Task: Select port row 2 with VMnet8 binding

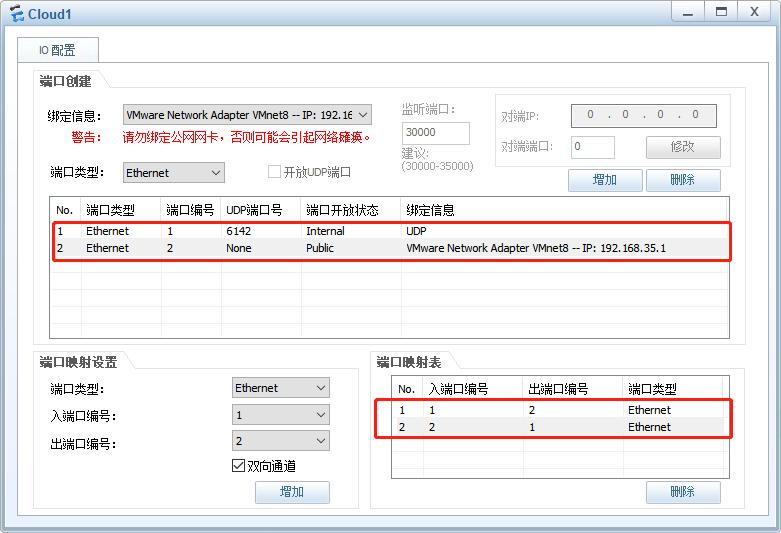Action: coord(390,248)
